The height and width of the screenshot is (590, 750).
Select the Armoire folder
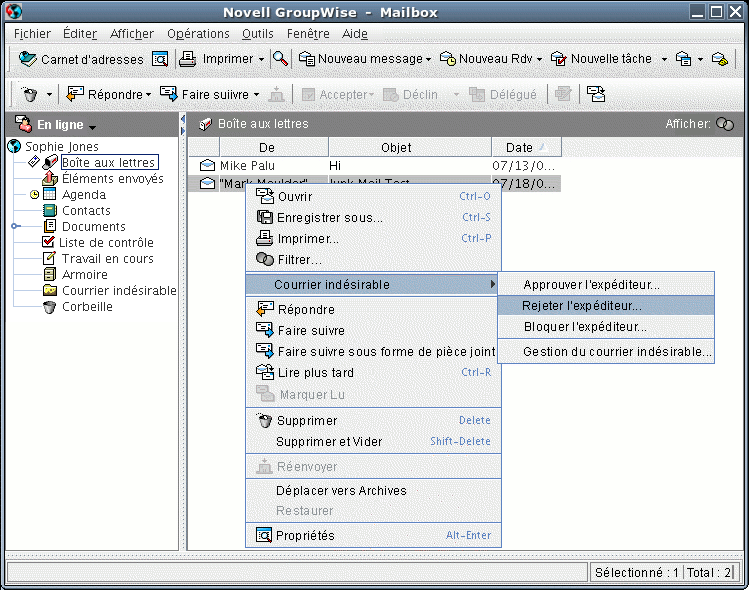click(x=85, y=275)
